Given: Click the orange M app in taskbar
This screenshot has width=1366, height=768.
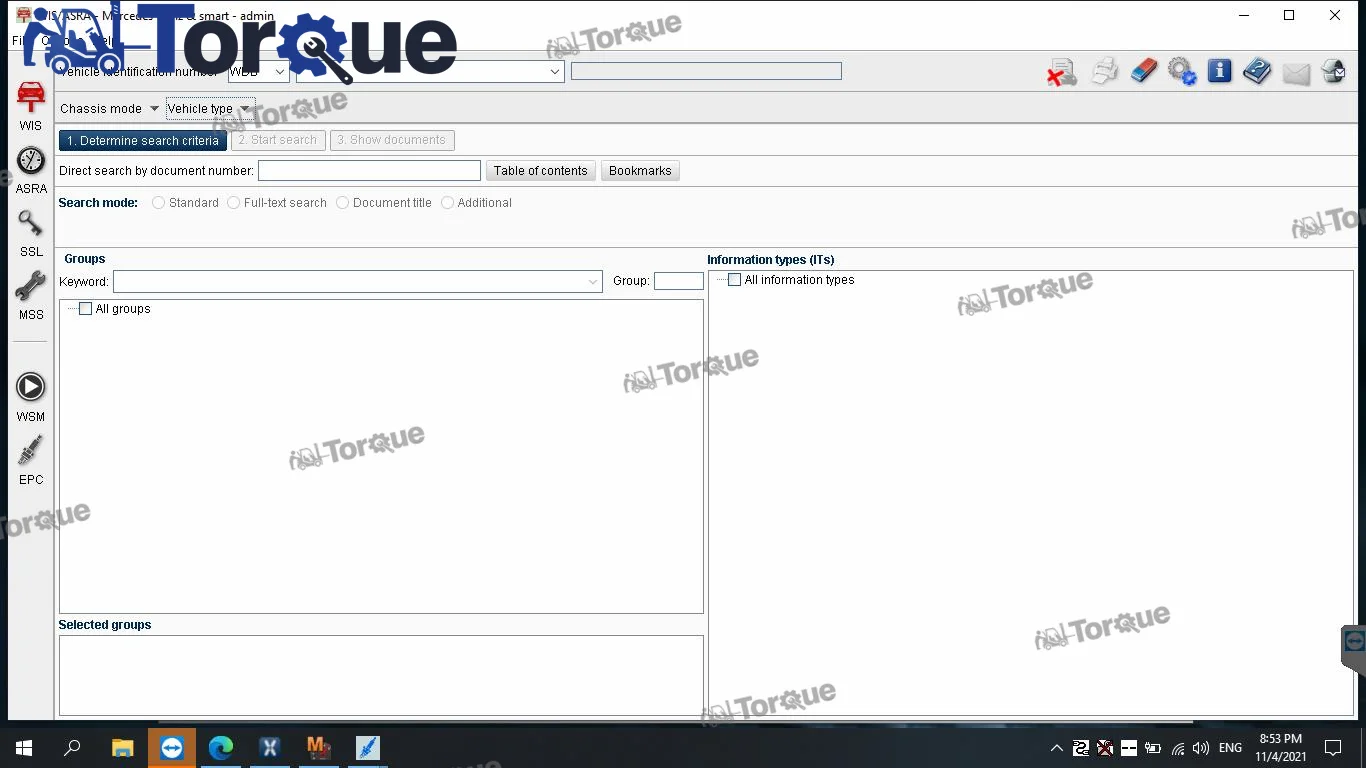Looking at the screenshot, I should click(x=318, y=747).
